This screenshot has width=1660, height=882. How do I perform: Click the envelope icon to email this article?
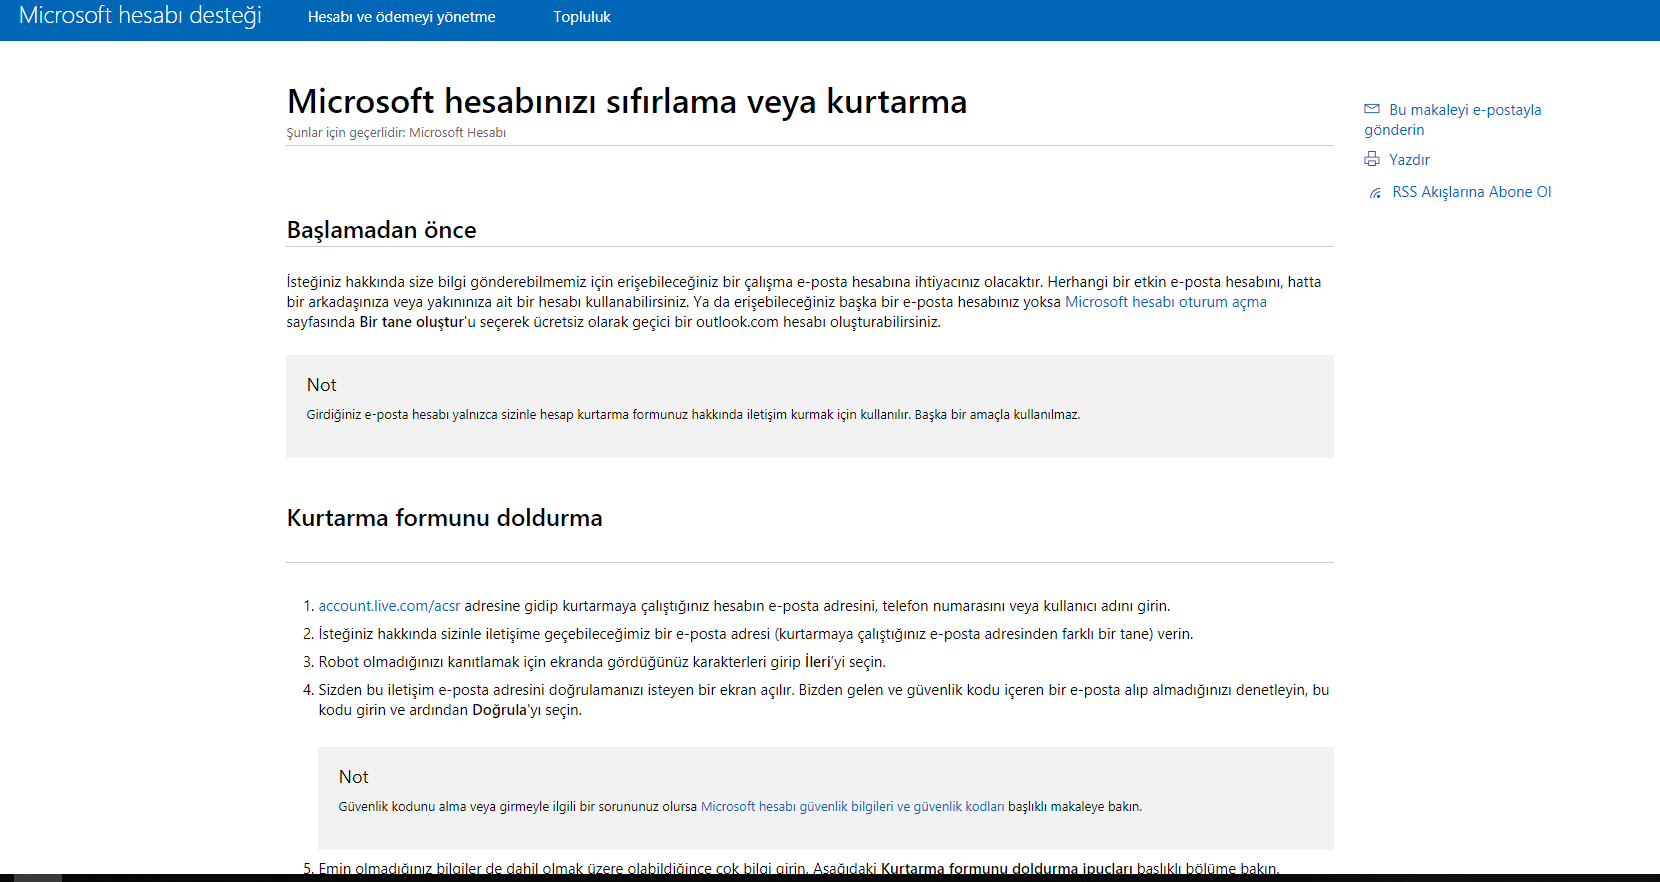(x=1372, y=109)
